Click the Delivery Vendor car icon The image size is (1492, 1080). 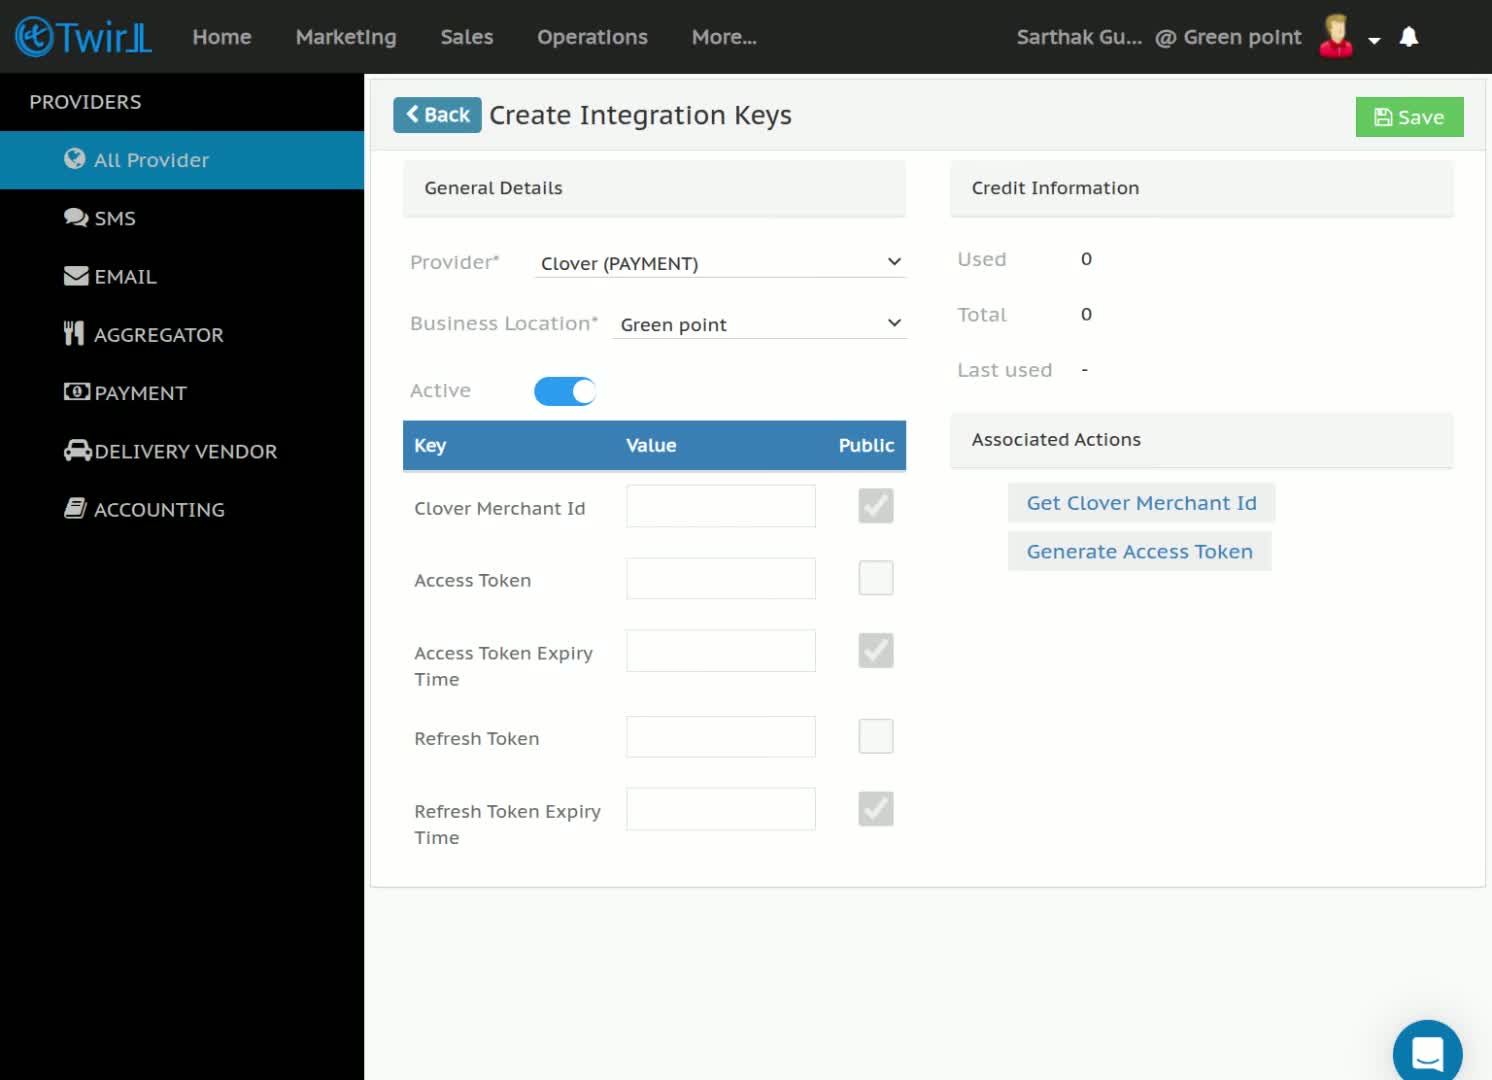(78, 451)
